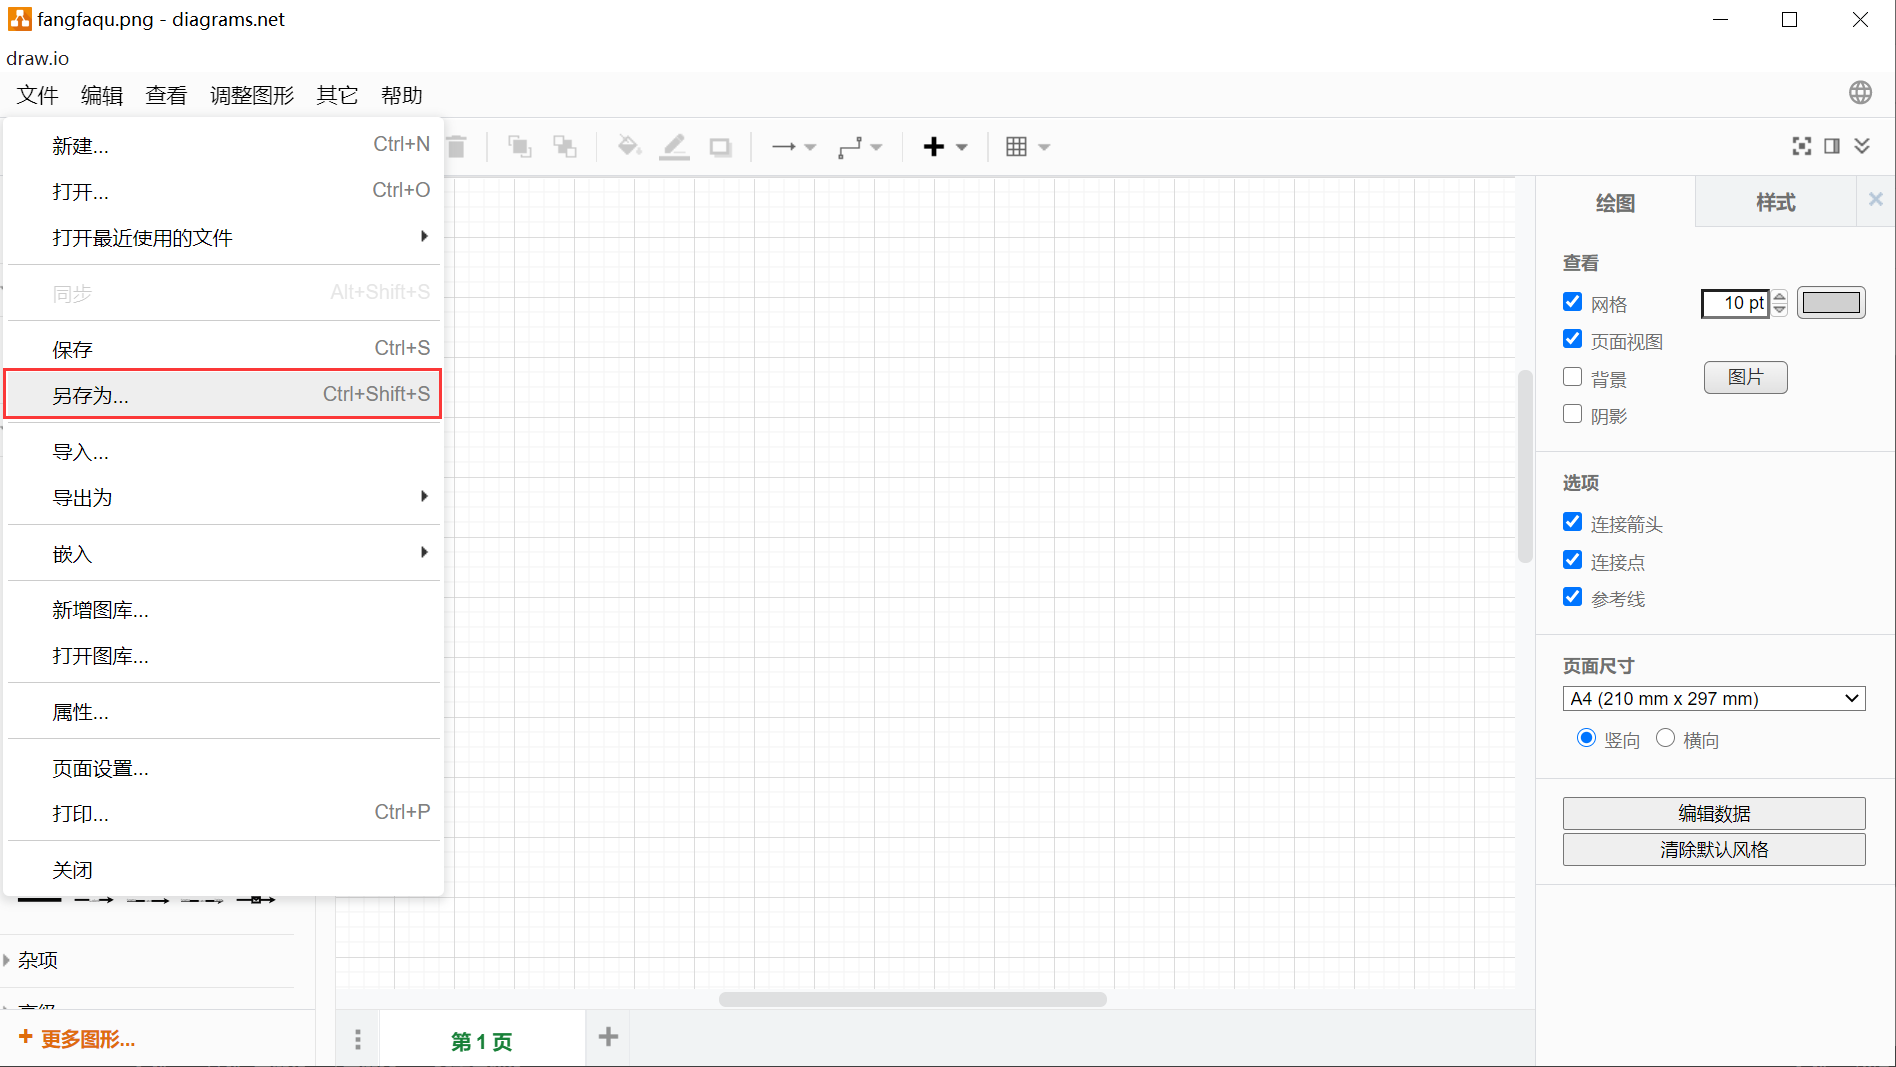The height and width of the screenshot is (1067, 1896).
Task: Switch to the 样式 tab
Action: tap(1776, 202)
